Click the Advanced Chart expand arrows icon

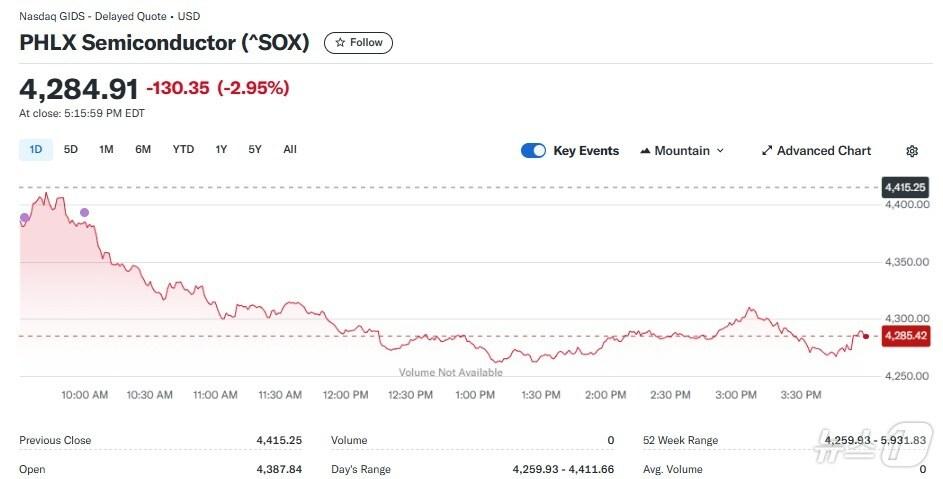[x=767, y=151]
